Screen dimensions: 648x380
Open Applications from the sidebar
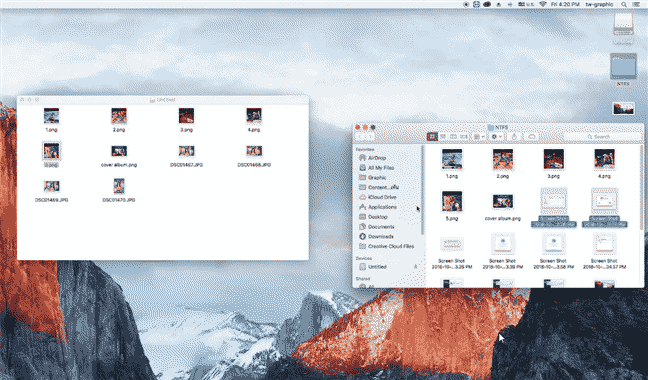point(382,207)
